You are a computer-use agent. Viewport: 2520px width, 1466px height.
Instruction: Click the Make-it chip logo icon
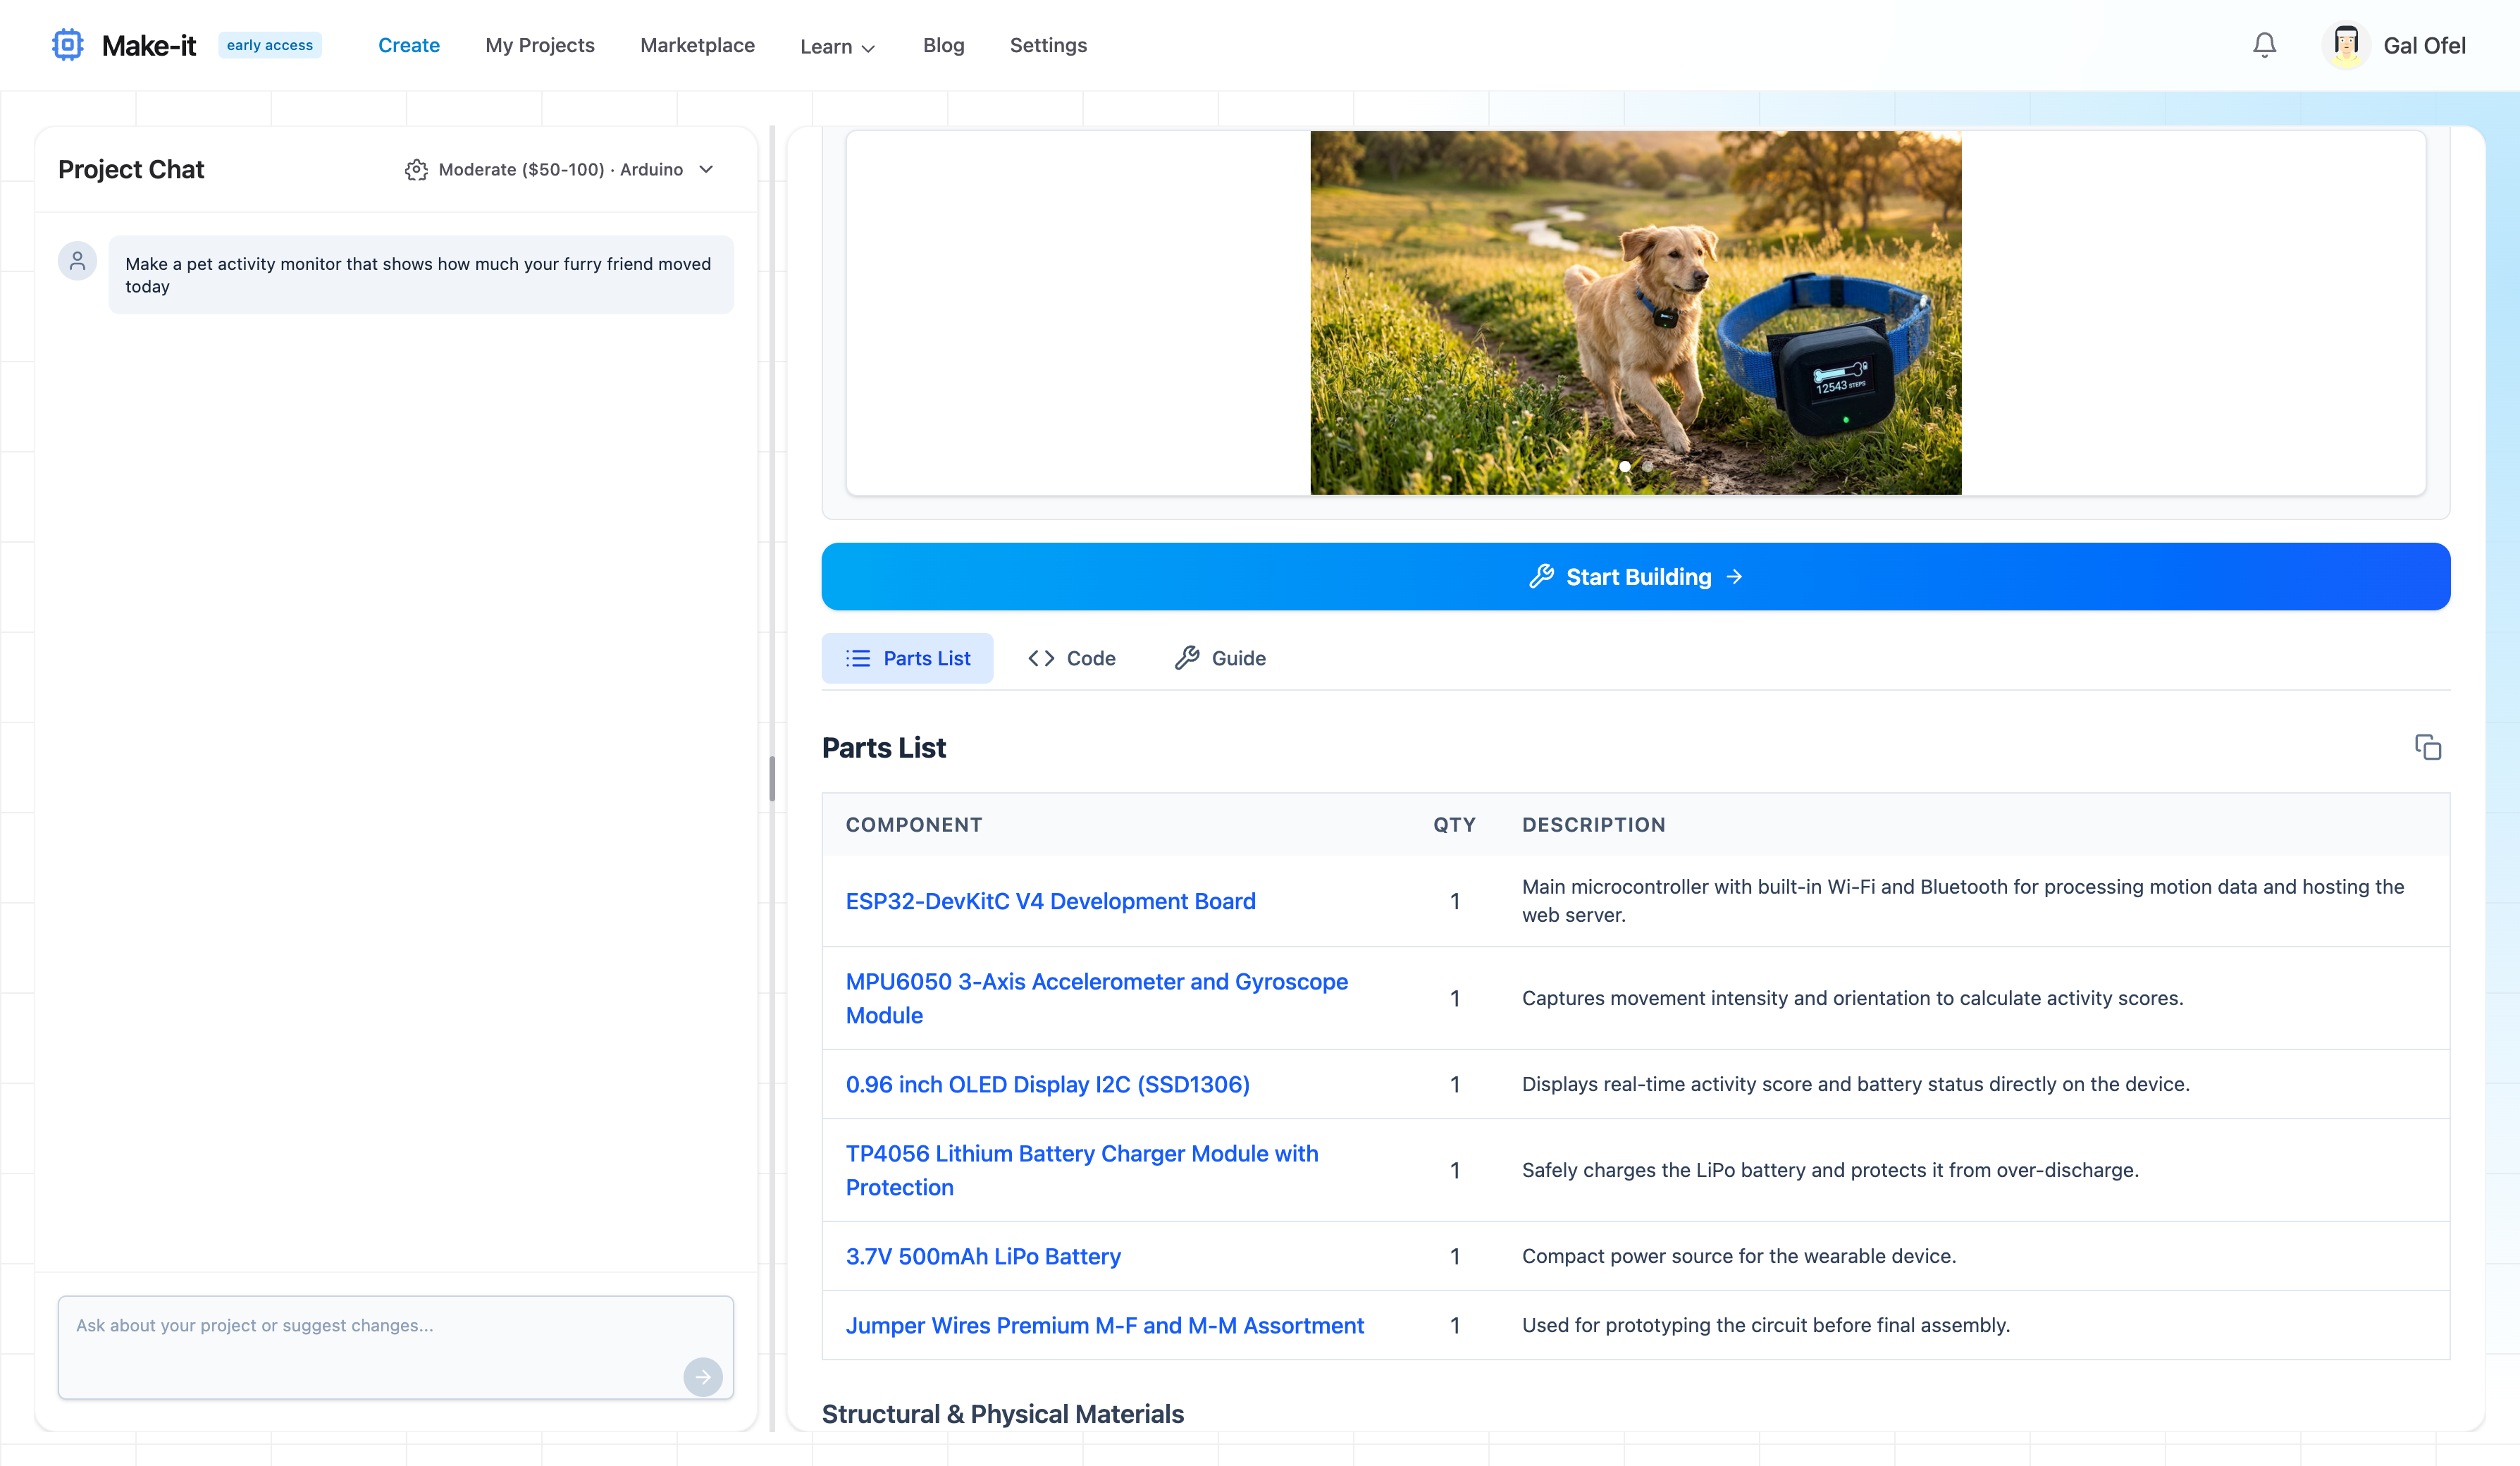point(67,45)
